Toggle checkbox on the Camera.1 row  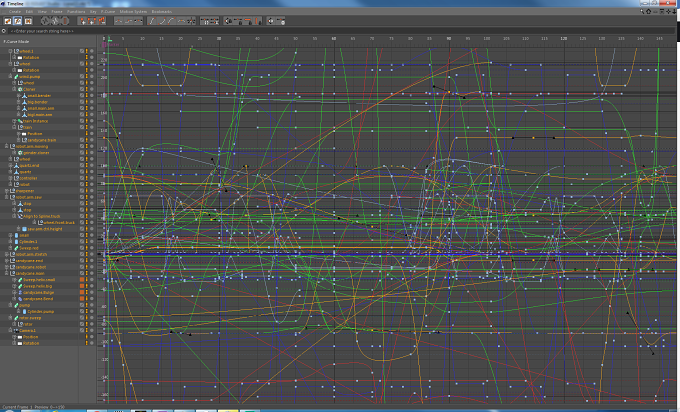(x=82, y=330)
